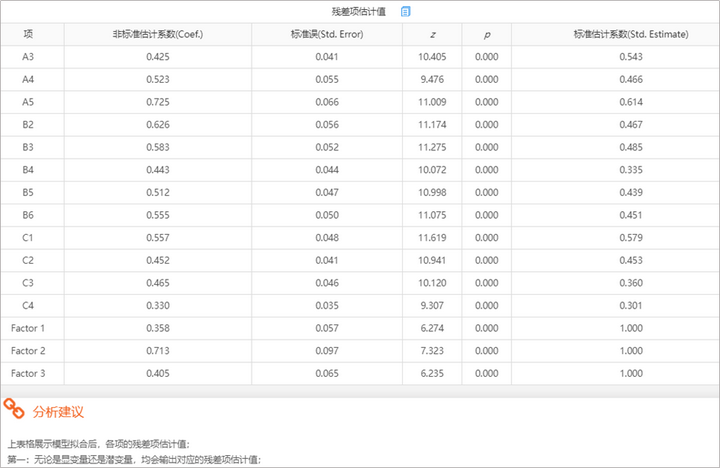The image size is (720, 468).
Task: Click z value 11.174 in row B2
Action: tap(432, 124)
